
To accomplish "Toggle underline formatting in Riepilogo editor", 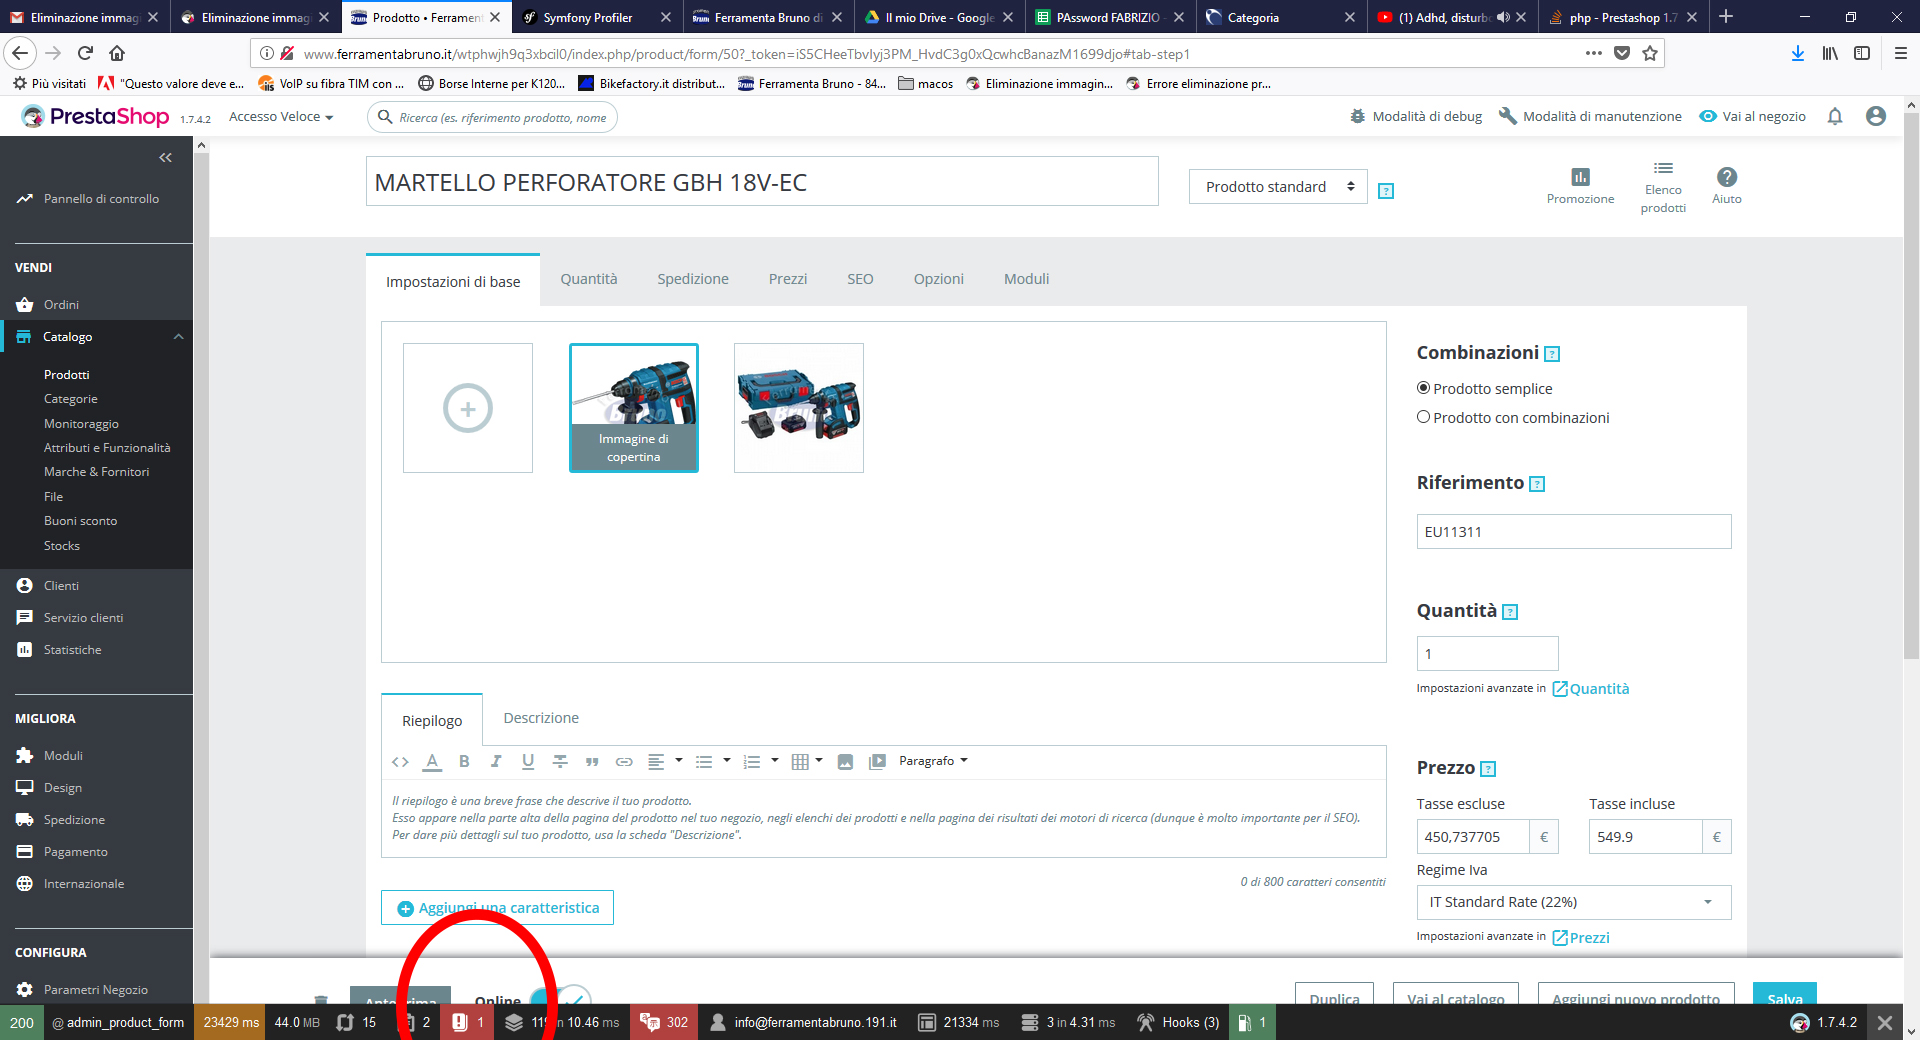I will click(x=528, y=762).
